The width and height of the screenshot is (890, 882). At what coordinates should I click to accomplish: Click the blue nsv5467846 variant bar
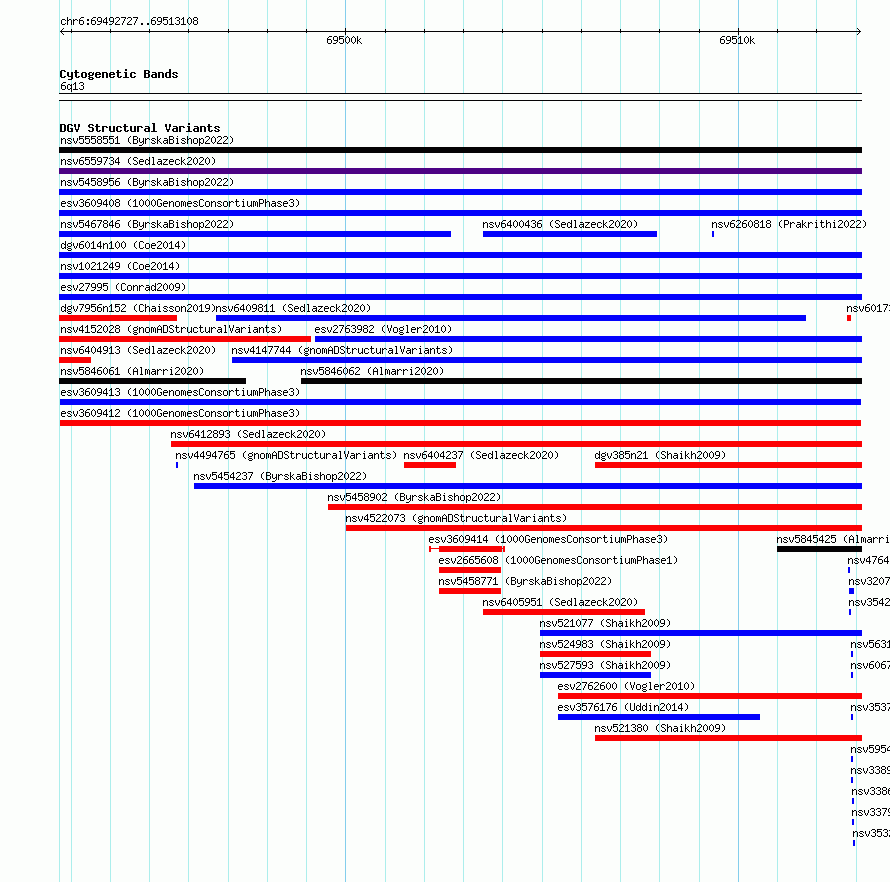point(255,234)
